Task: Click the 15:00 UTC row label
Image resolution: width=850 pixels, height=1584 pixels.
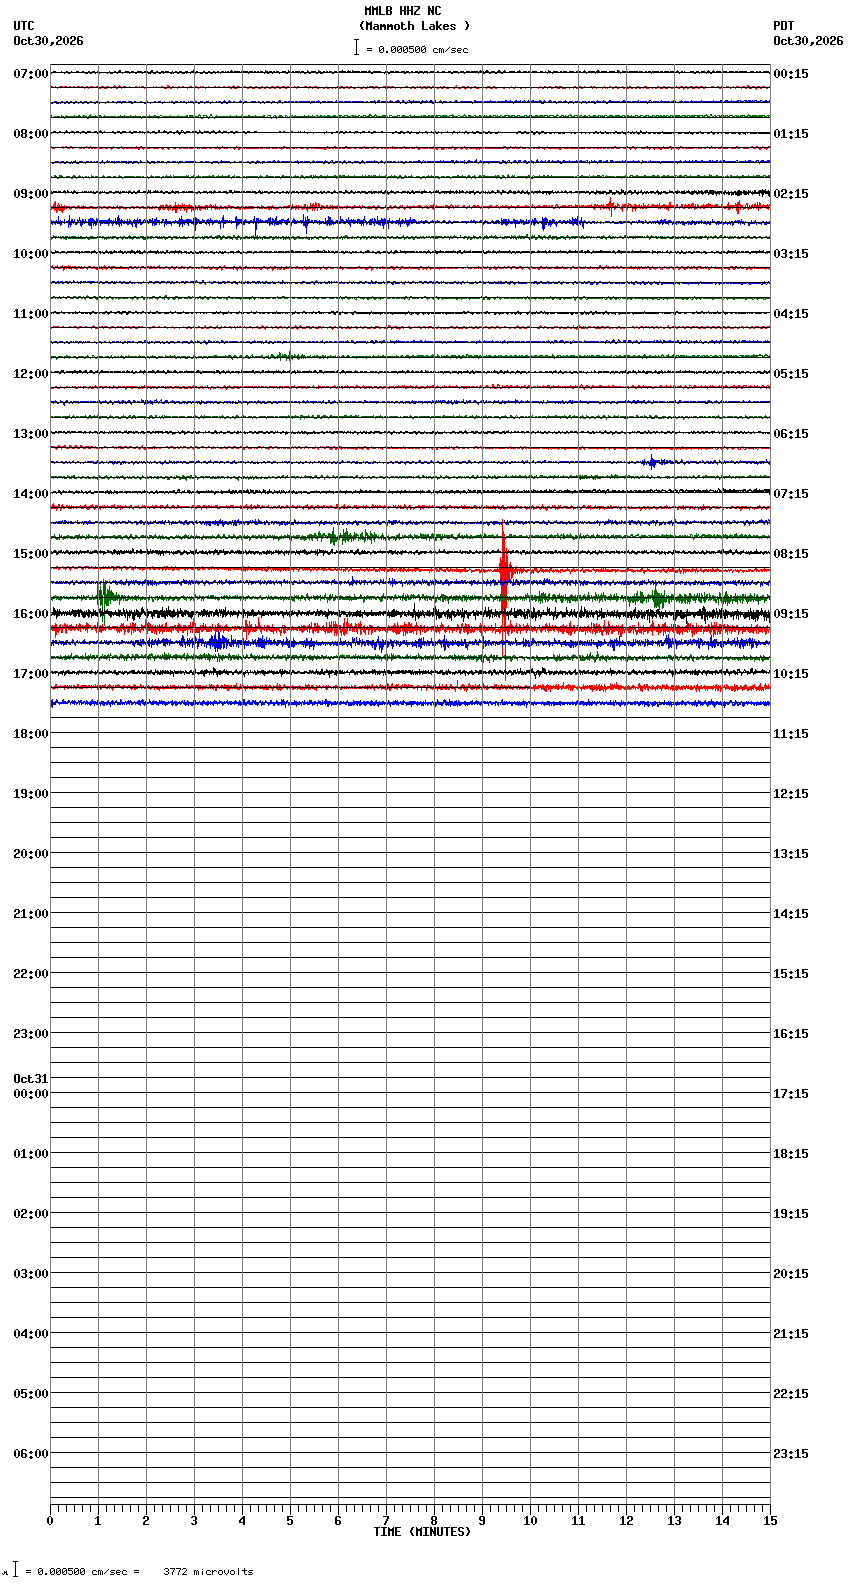Action: (x=31, y=554)
